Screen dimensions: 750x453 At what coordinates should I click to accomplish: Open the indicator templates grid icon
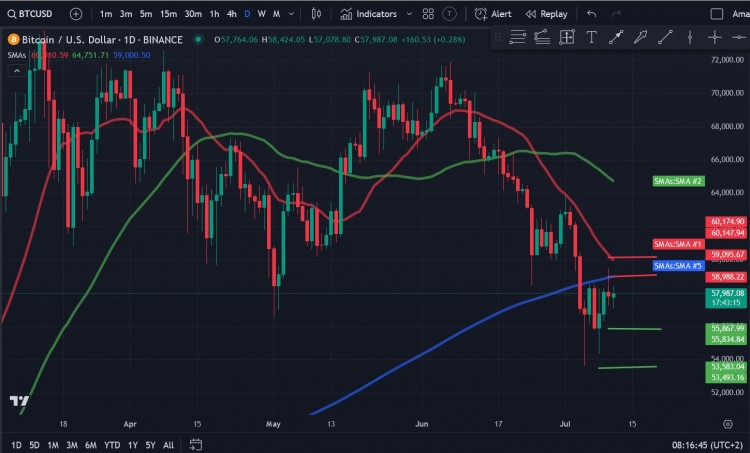428,14
